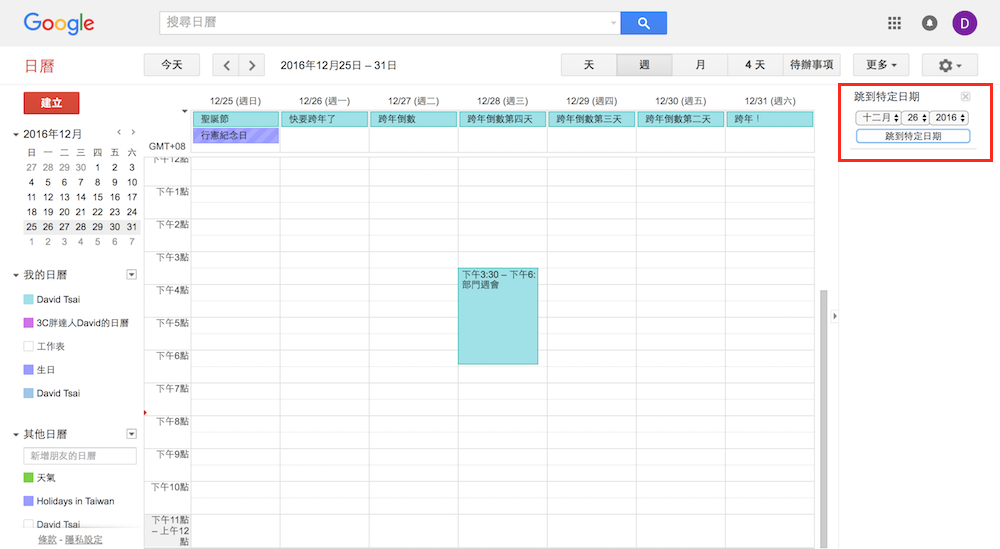Toggle the 工作表 calendar checkbox

(29, 346)
